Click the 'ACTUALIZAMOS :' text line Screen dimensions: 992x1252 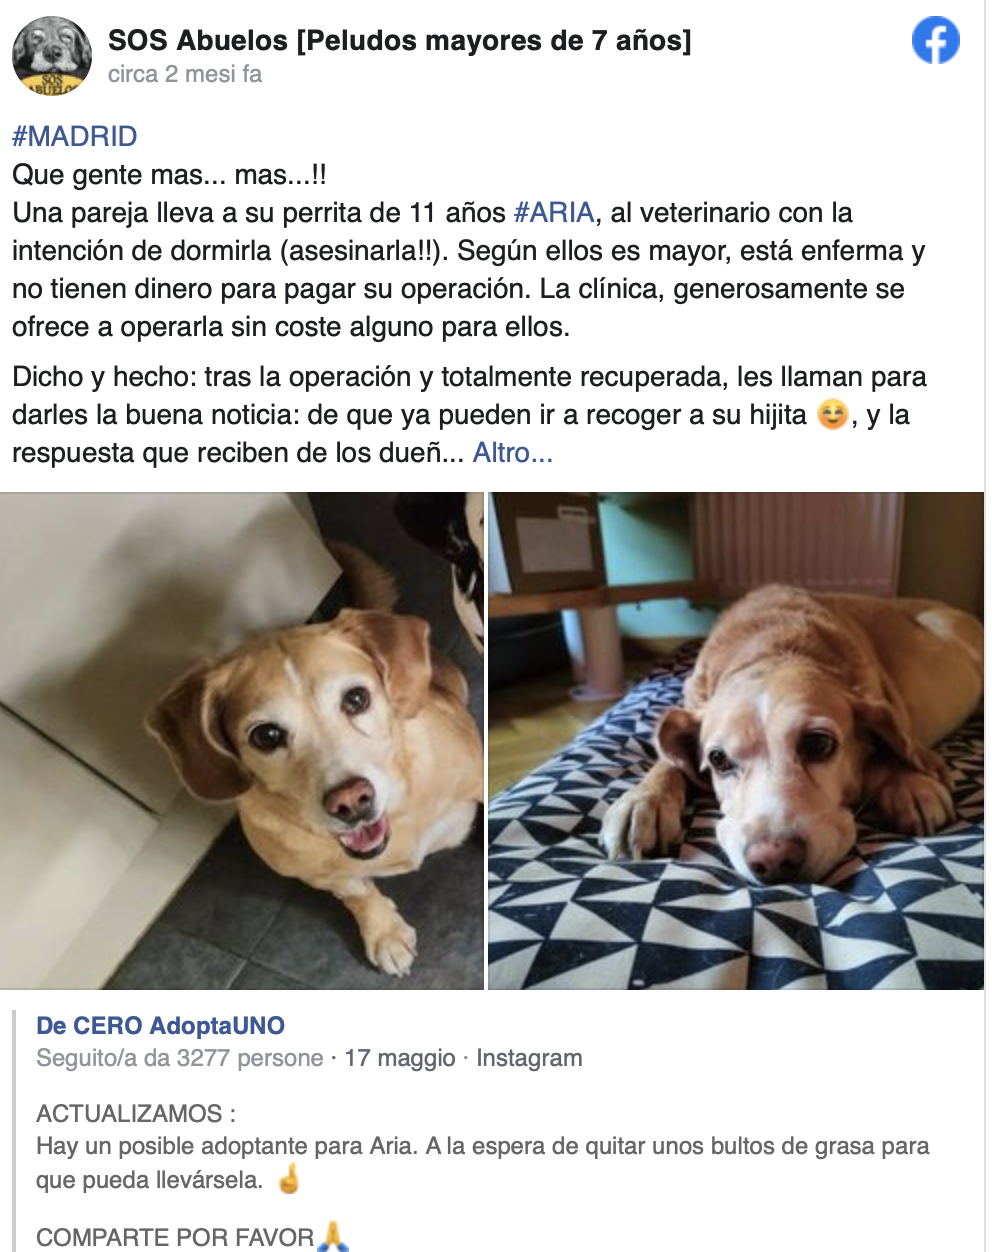click(x=136, y=1113)
